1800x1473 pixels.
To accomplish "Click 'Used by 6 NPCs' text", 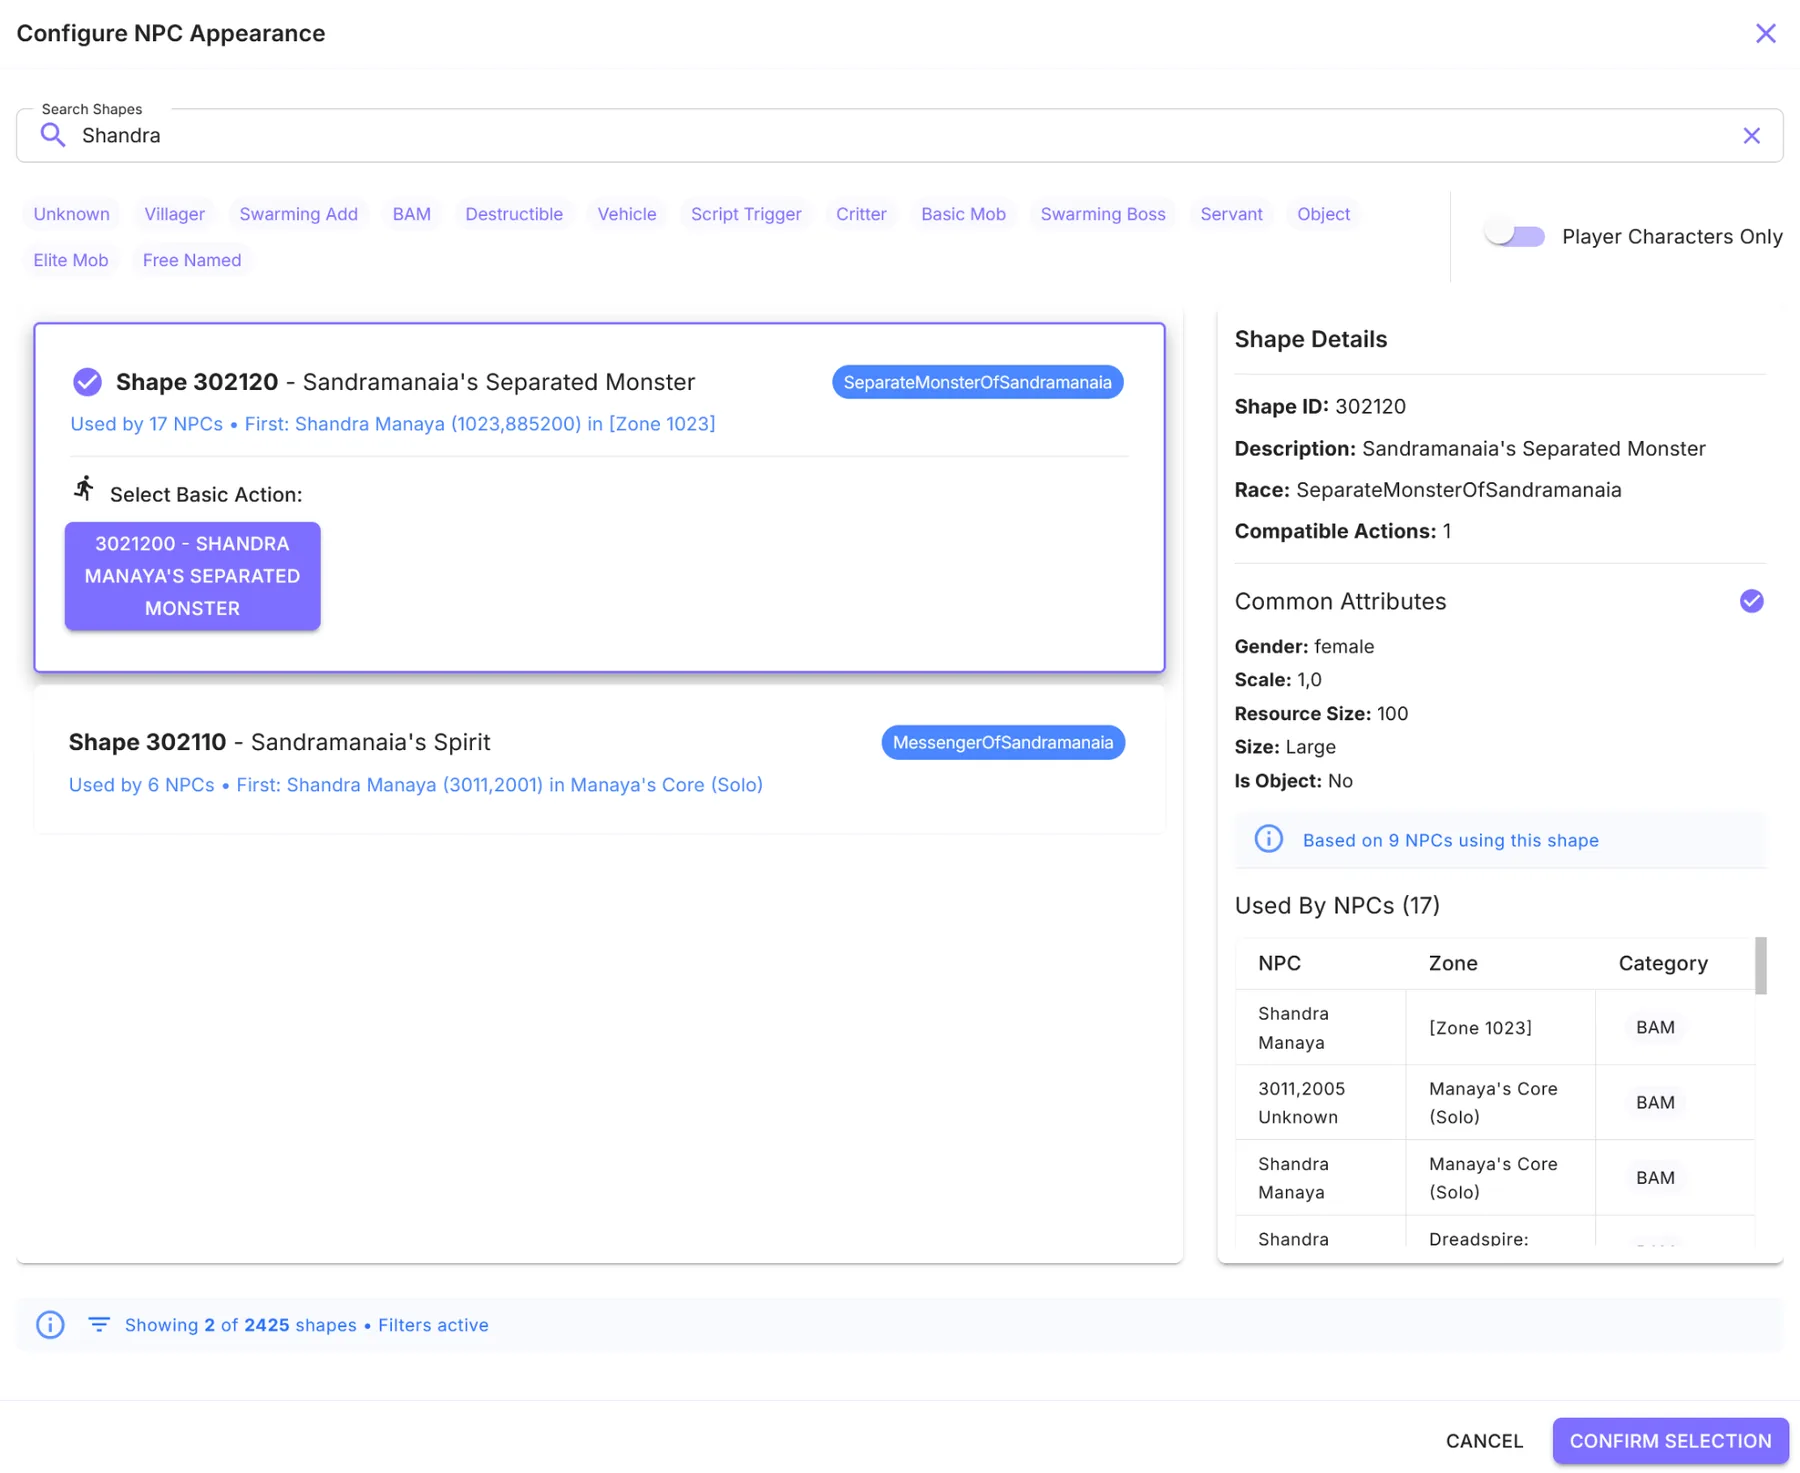I will 141,785.
